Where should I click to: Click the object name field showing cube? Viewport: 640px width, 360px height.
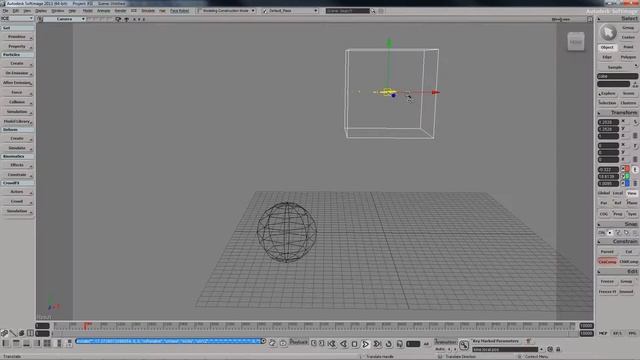618,76
